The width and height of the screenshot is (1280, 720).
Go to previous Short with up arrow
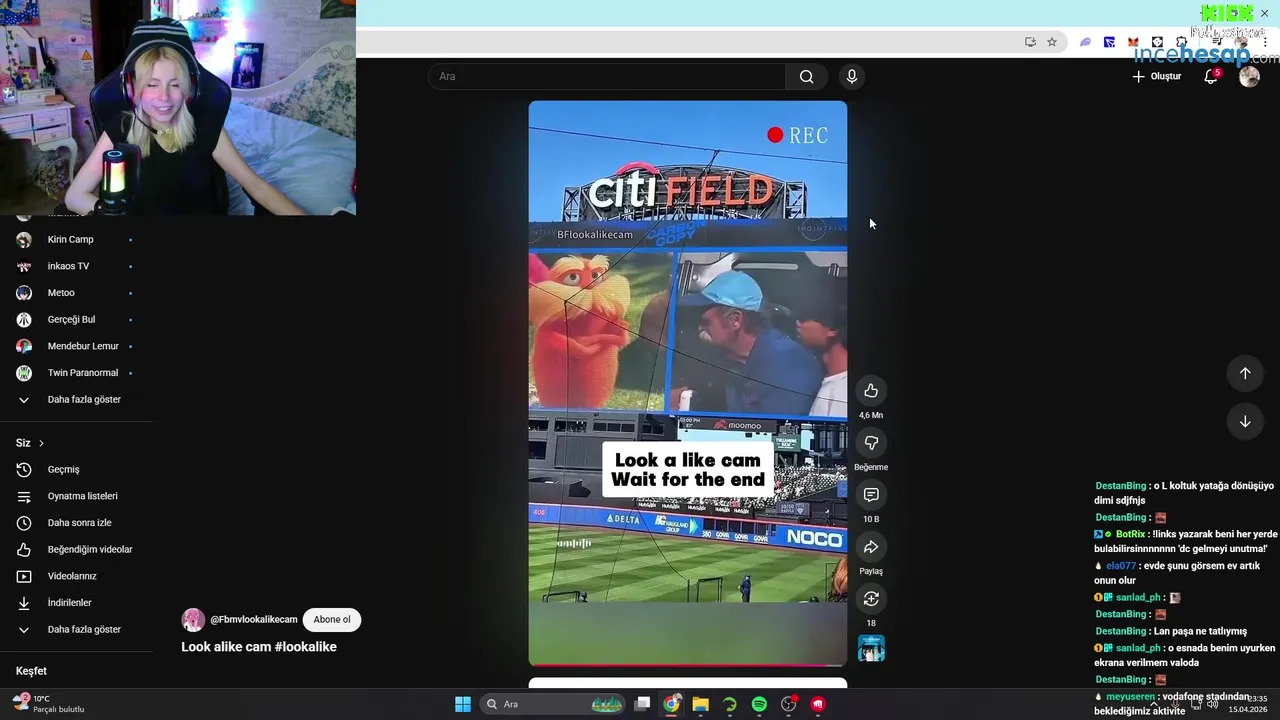pyautogui.click(x=1245, y=373)
